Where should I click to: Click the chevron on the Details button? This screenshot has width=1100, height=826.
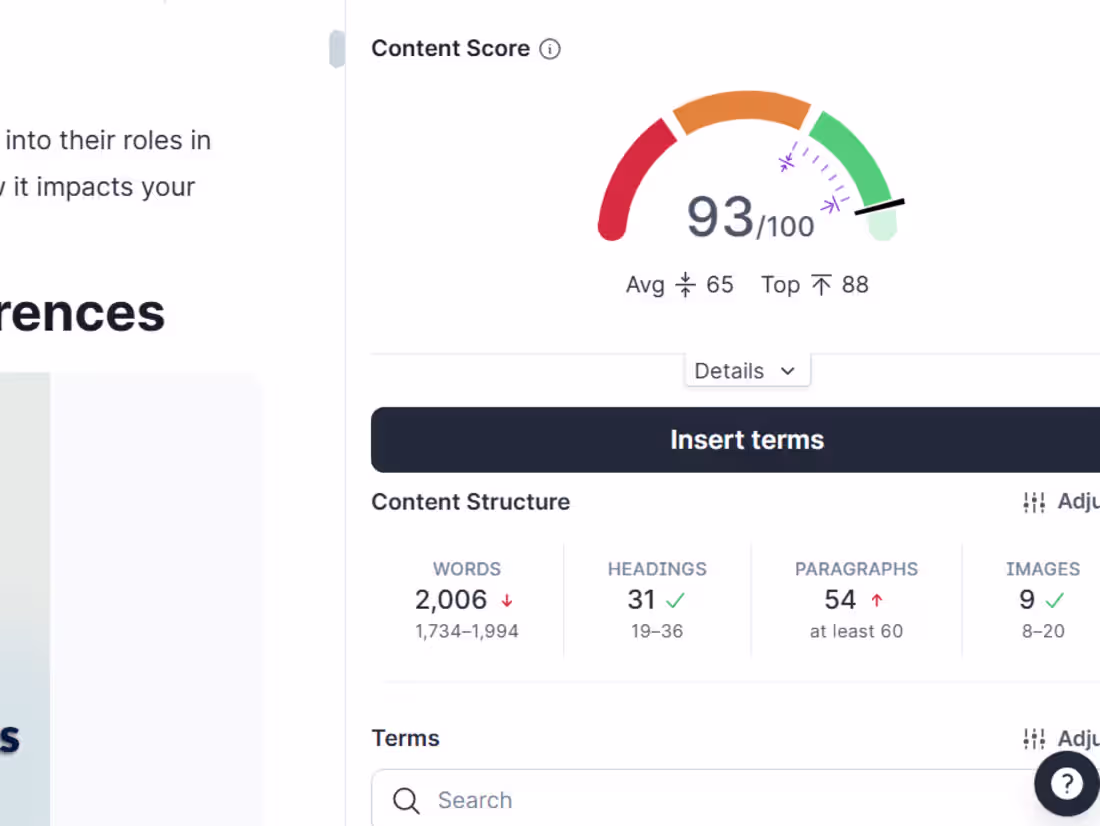(x=787, y=370)
